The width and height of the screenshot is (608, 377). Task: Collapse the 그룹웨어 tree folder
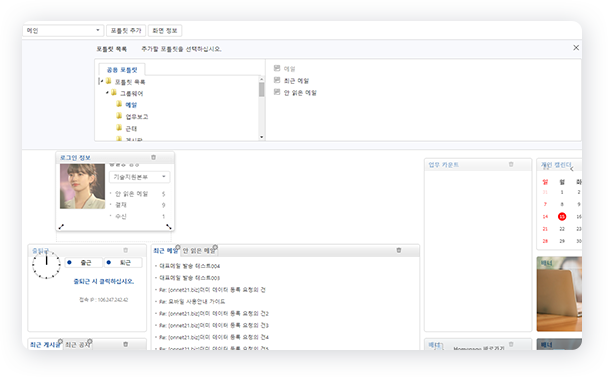(107, 93)
